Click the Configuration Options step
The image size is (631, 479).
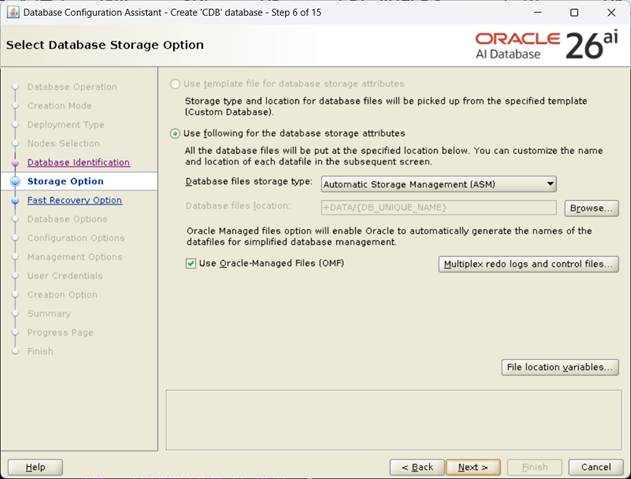click(x=76, y=238)
